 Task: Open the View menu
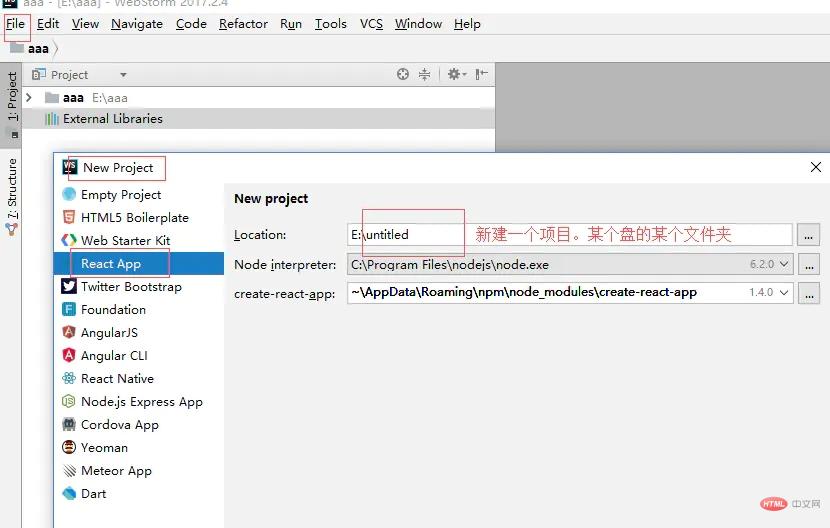[85, 24]
